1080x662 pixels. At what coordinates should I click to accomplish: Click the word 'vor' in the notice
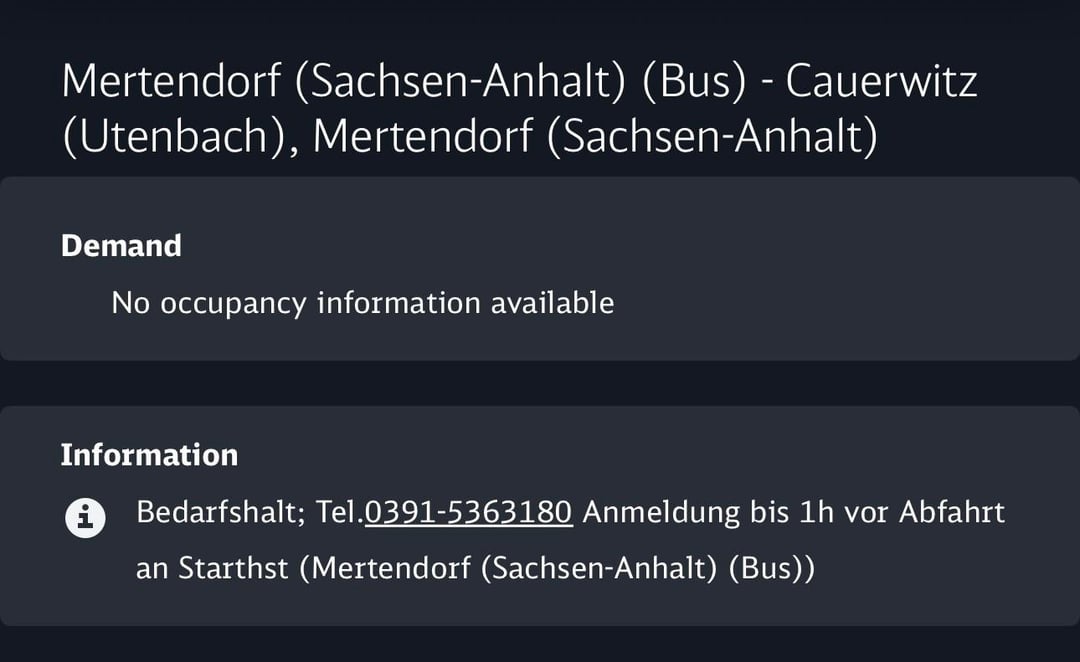866,512
